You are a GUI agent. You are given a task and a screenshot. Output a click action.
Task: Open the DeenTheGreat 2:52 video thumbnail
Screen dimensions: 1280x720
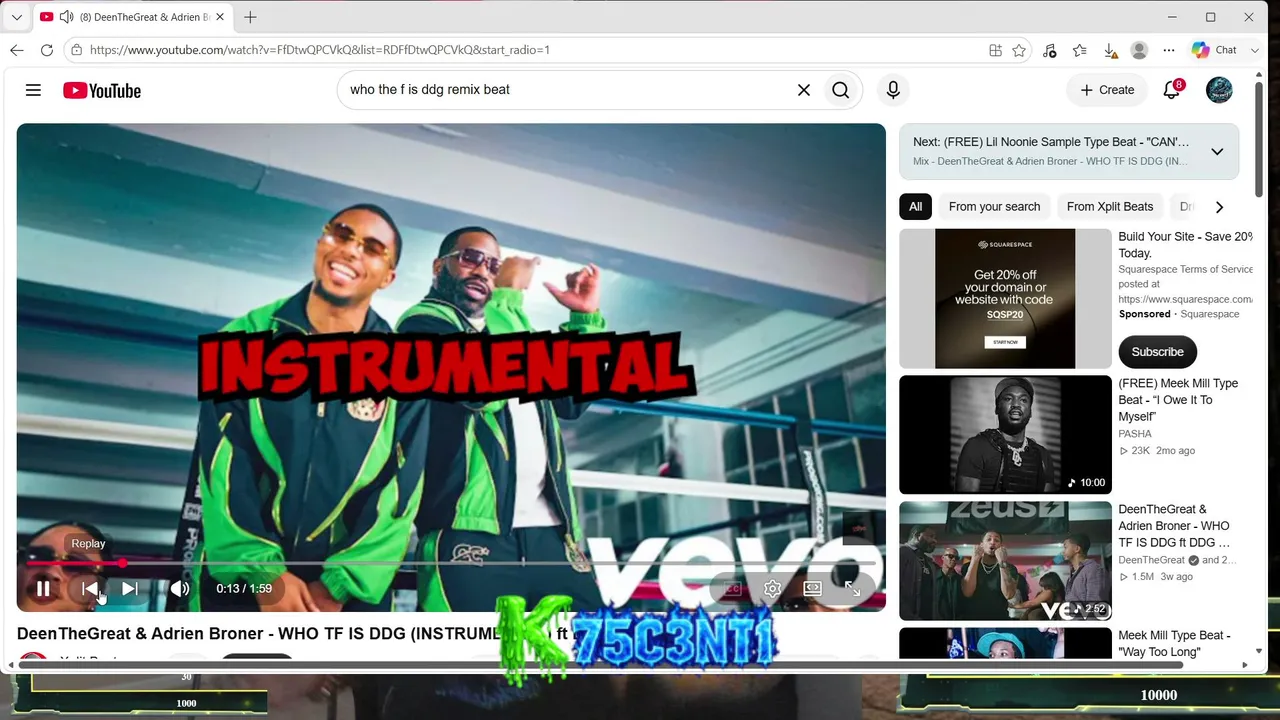[x=1005, y=561]
